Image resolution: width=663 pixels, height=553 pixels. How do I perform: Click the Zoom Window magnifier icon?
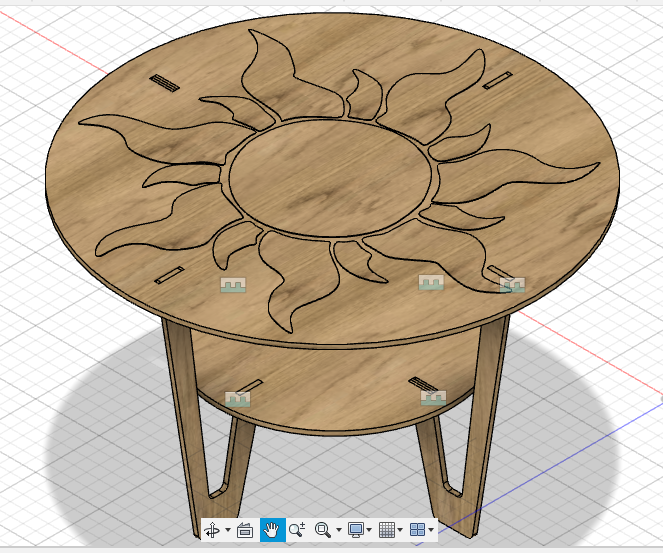point(323,530)
